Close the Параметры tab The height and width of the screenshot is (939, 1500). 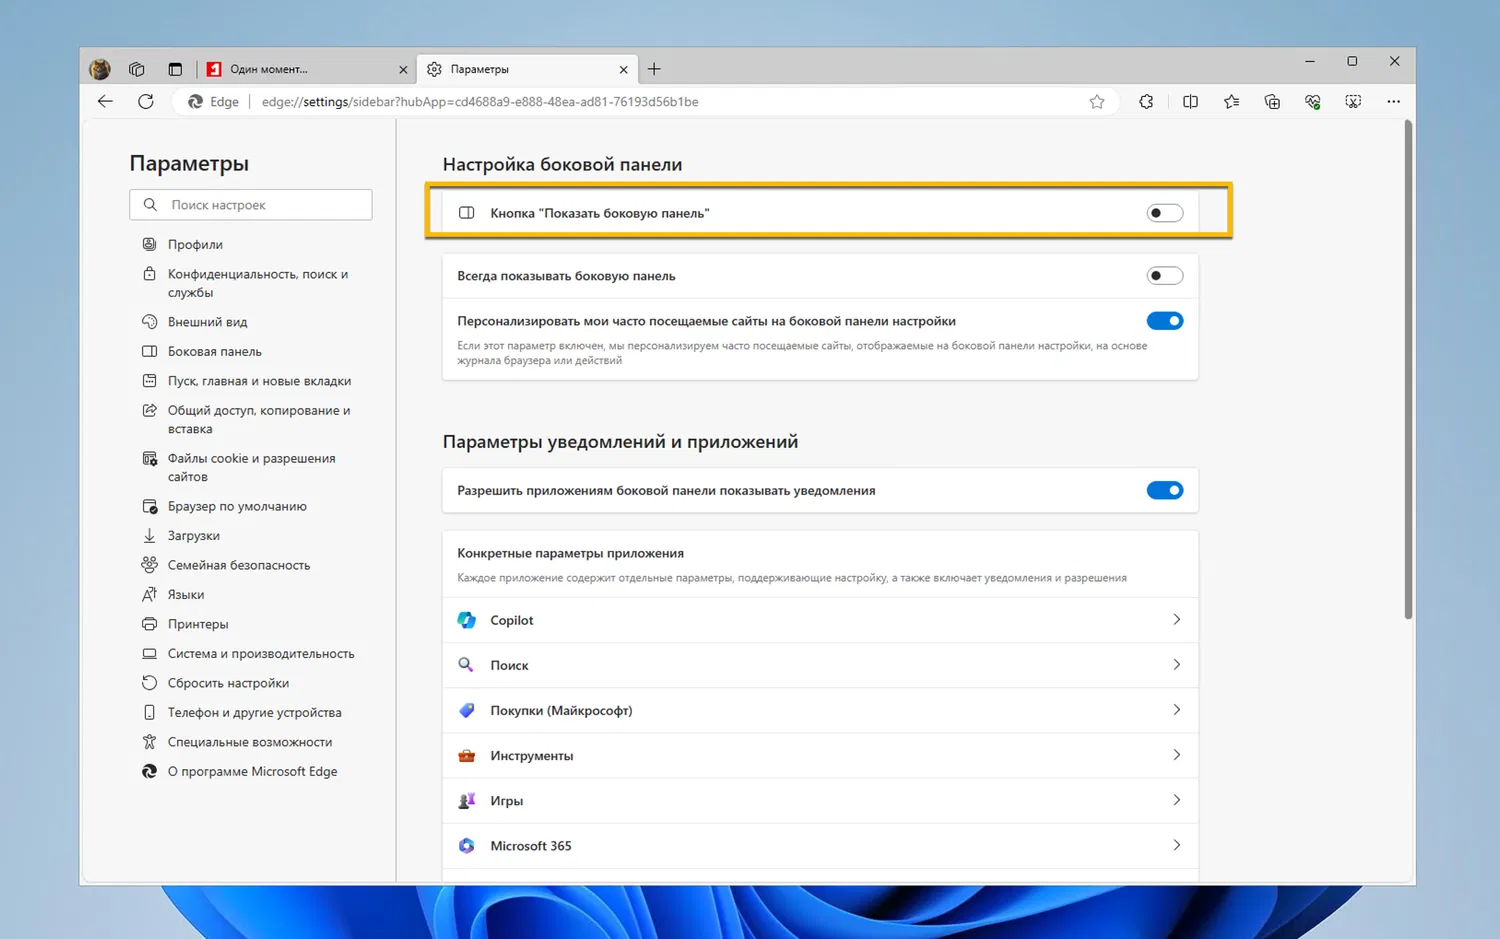(x=623, y=69)
